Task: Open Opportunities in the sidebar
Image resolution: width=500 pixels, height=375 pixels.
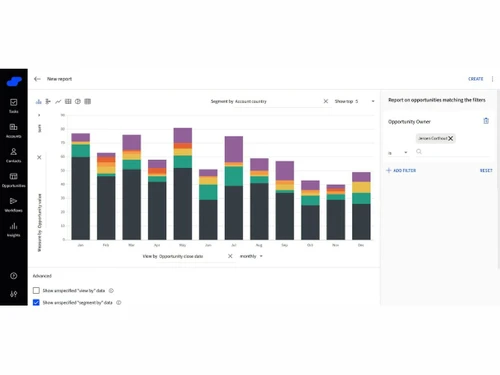Action: pos(14,180)
